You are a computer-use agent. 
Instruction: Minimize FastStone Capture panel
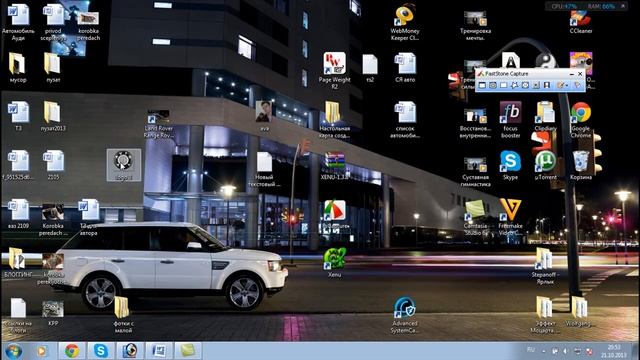[x=571, y=74]
